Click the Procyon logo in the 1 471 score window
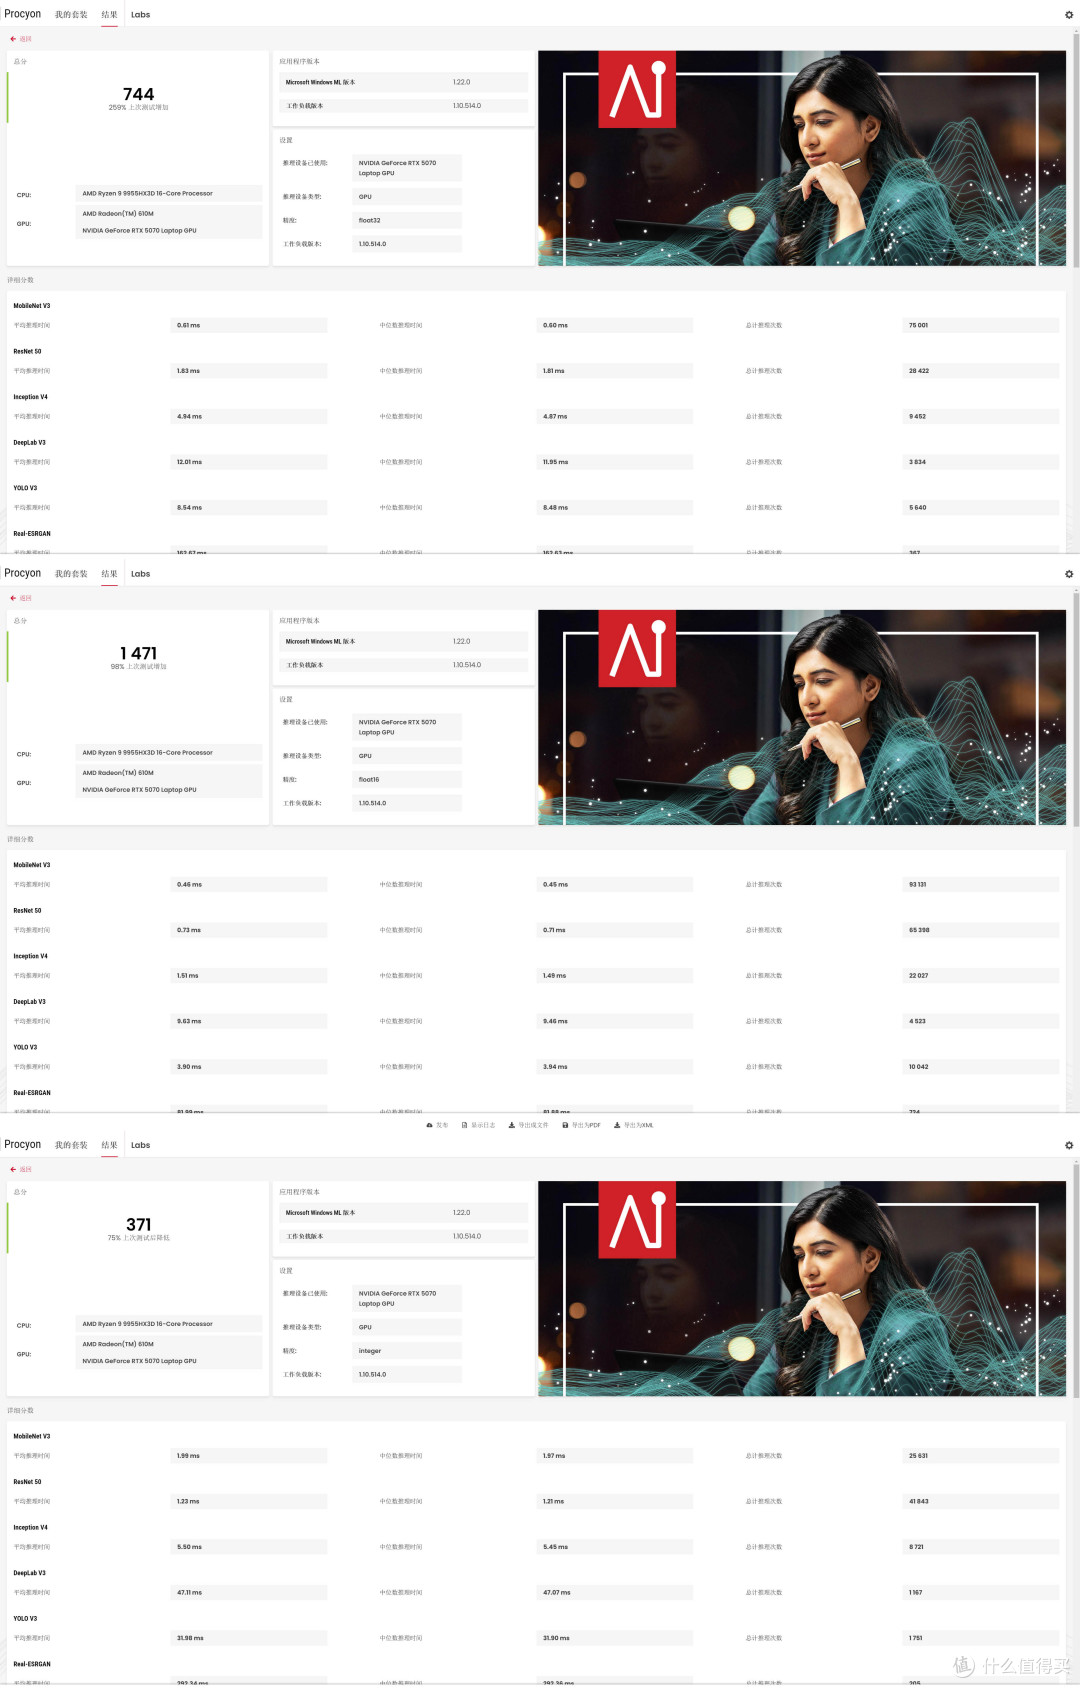The width and height of the screenshot is (1080, 1688). [x=22, y=573]
